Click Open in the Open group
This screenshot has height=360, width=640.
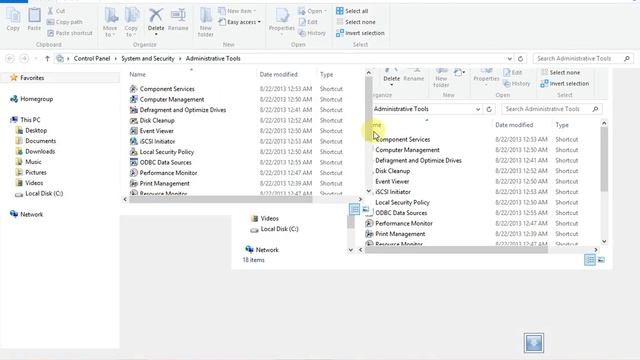click(313, 11)
